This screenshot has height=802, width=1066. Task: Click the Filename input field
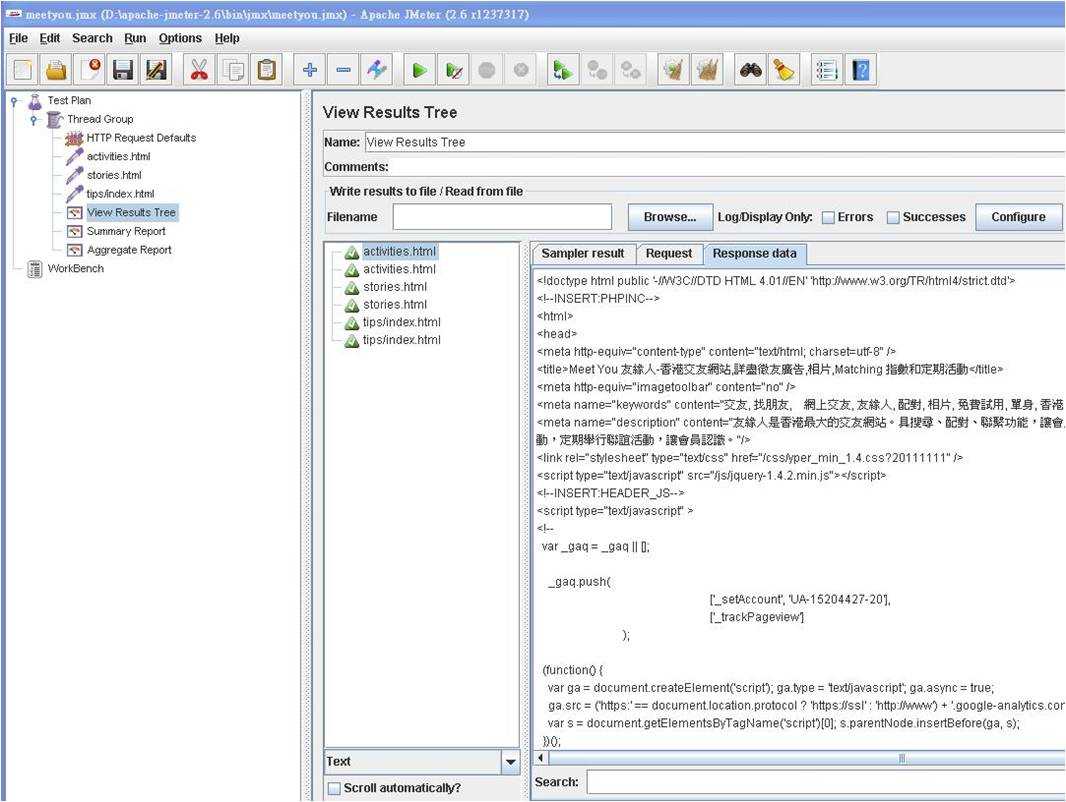point(502,217)
